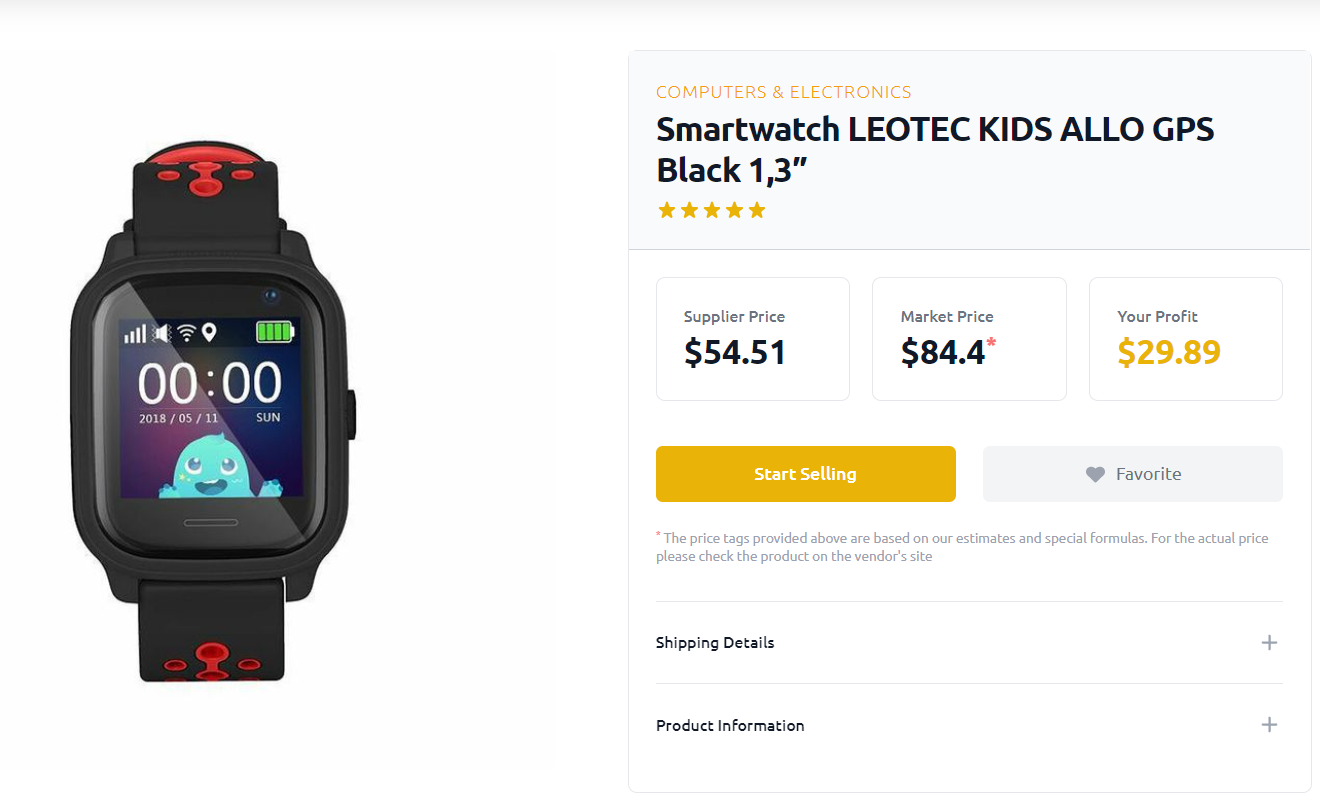Viewport: 1320px width, 799px height.
Task: Click the red asterisk beside Market Price
Action: click(992, 342)
